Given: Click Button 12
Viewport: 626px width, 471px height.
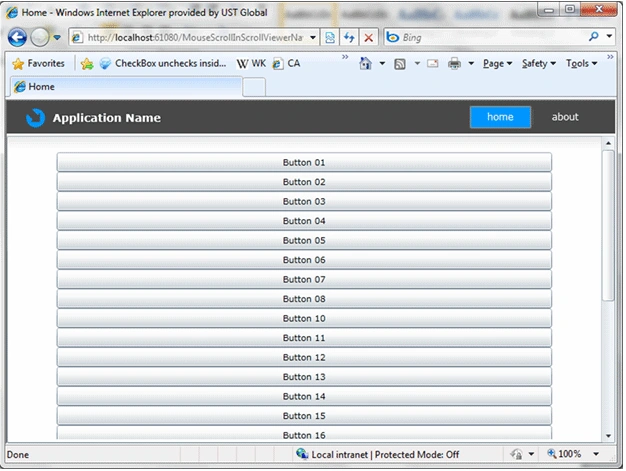Looking at the screenshot, I should (304, 357).
